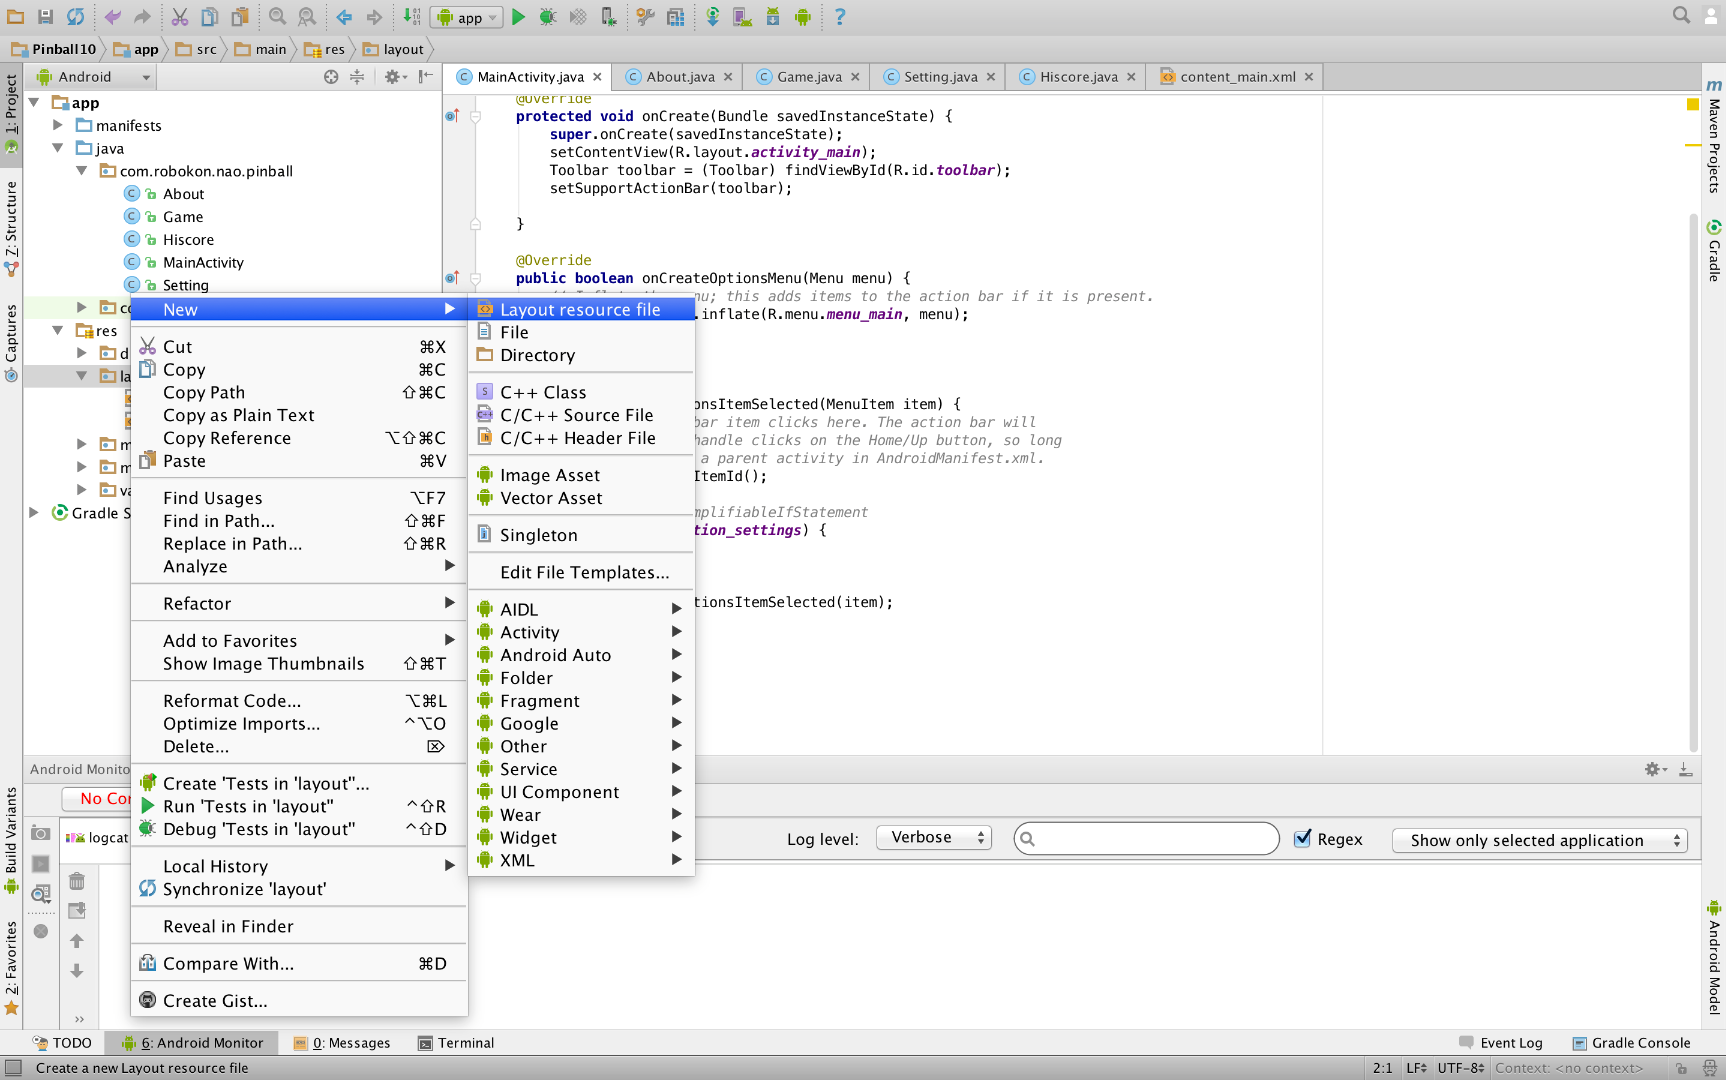1726x1080 pixels.
Task: Open the app run configuration dropdown
Action: [x=468, y=17]
